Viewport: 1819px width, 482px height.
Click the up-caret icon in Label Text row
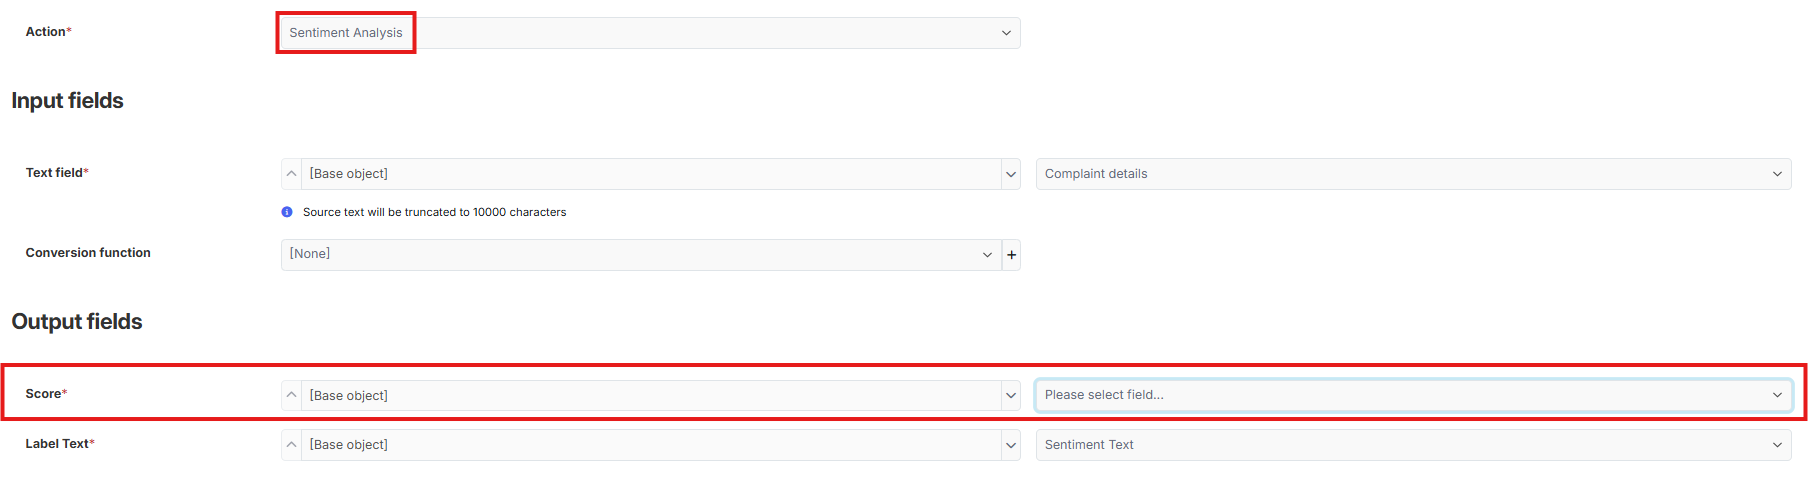coord(291,445)
